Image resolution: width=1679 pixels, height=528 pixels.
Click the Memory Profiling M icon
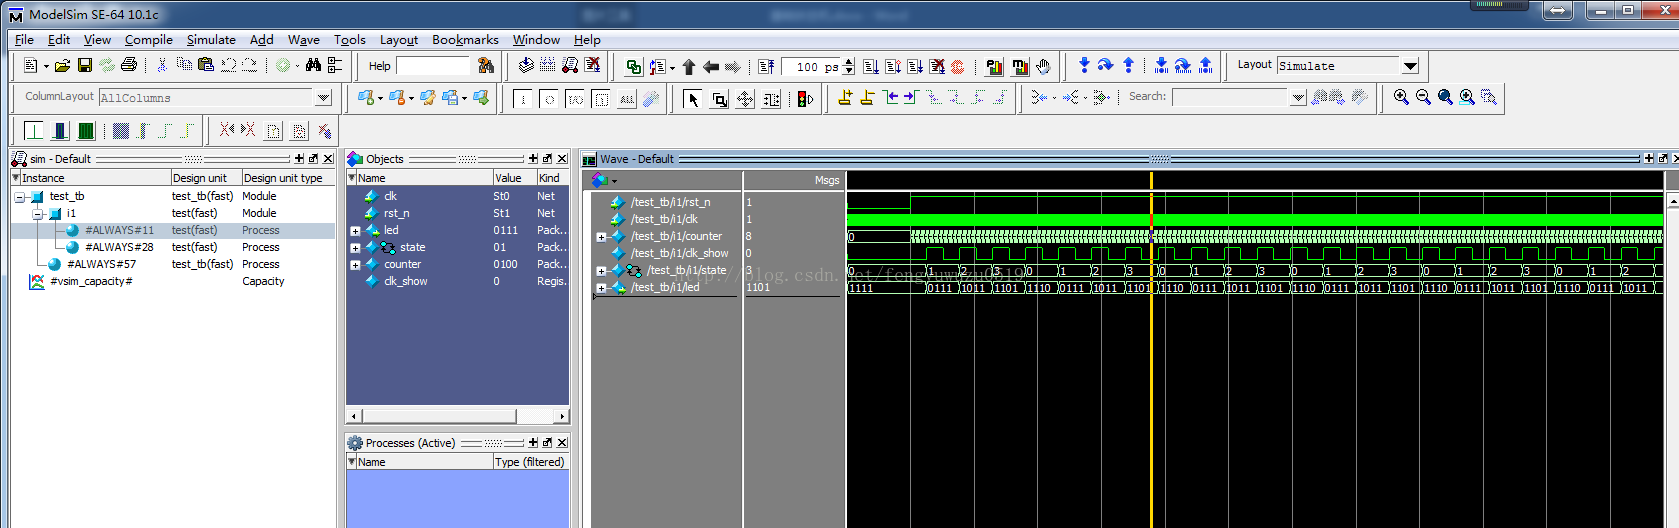pos(1020,67)
